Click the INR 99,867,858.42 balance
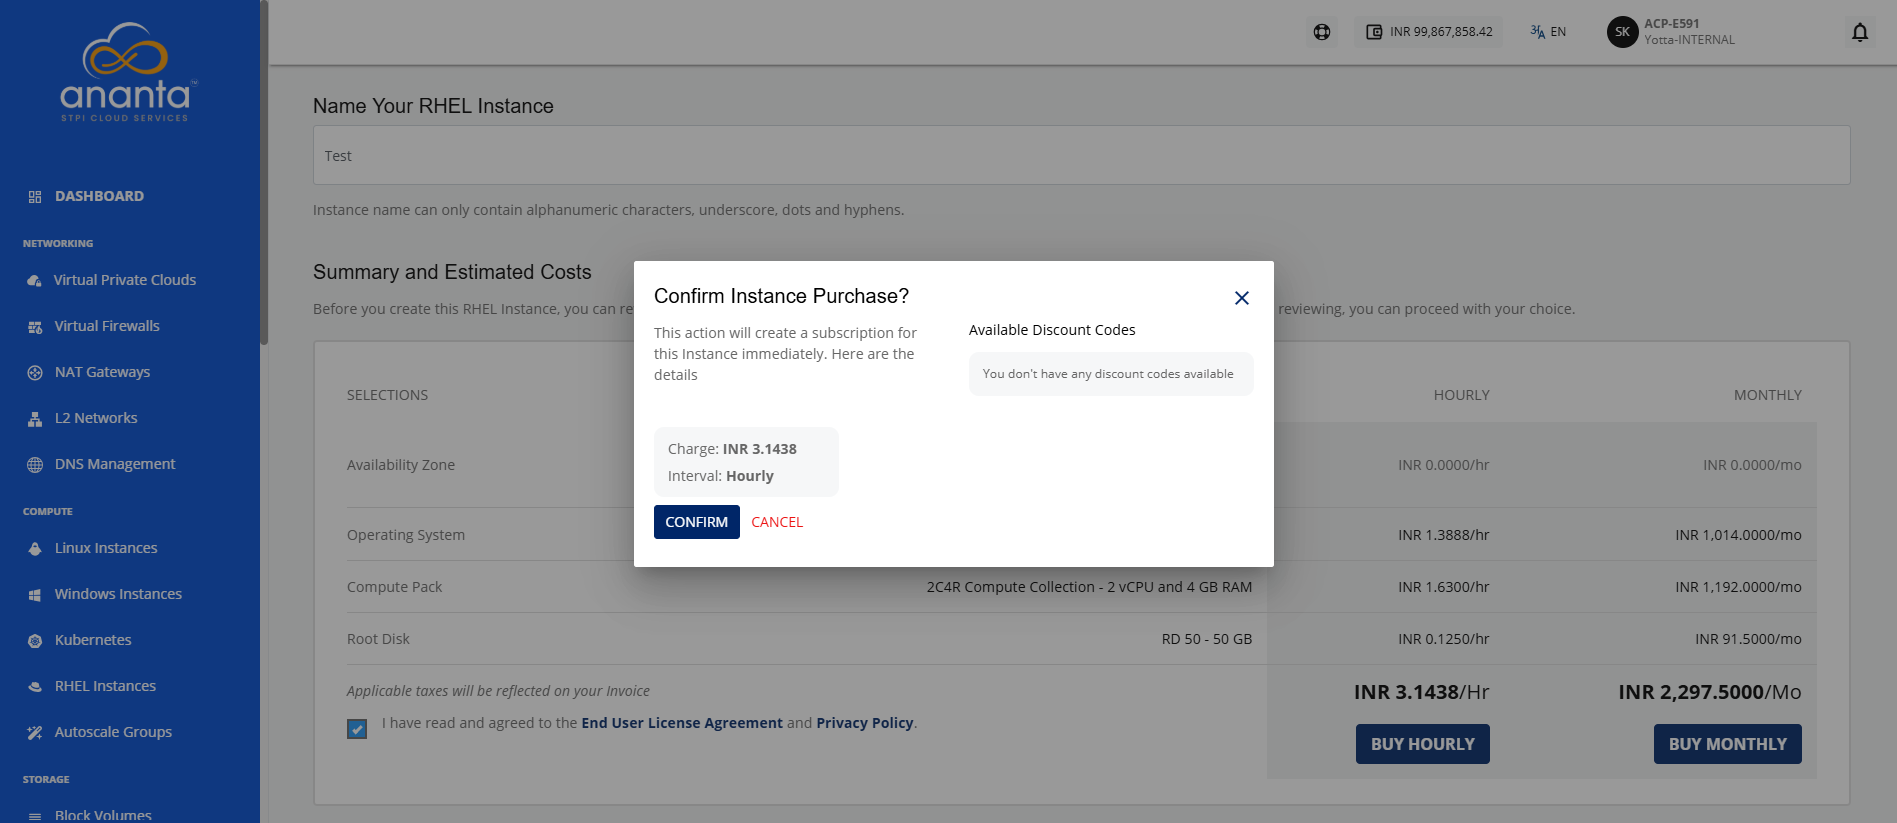The image size is (1897, 823). (1441, 32)
